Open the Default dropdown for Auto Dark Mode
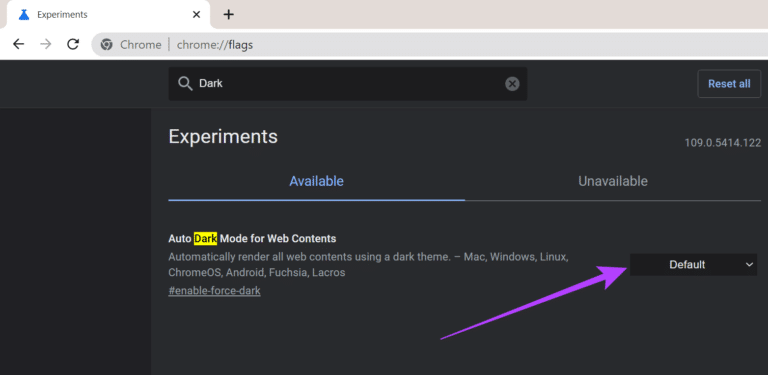 (693, 264)
